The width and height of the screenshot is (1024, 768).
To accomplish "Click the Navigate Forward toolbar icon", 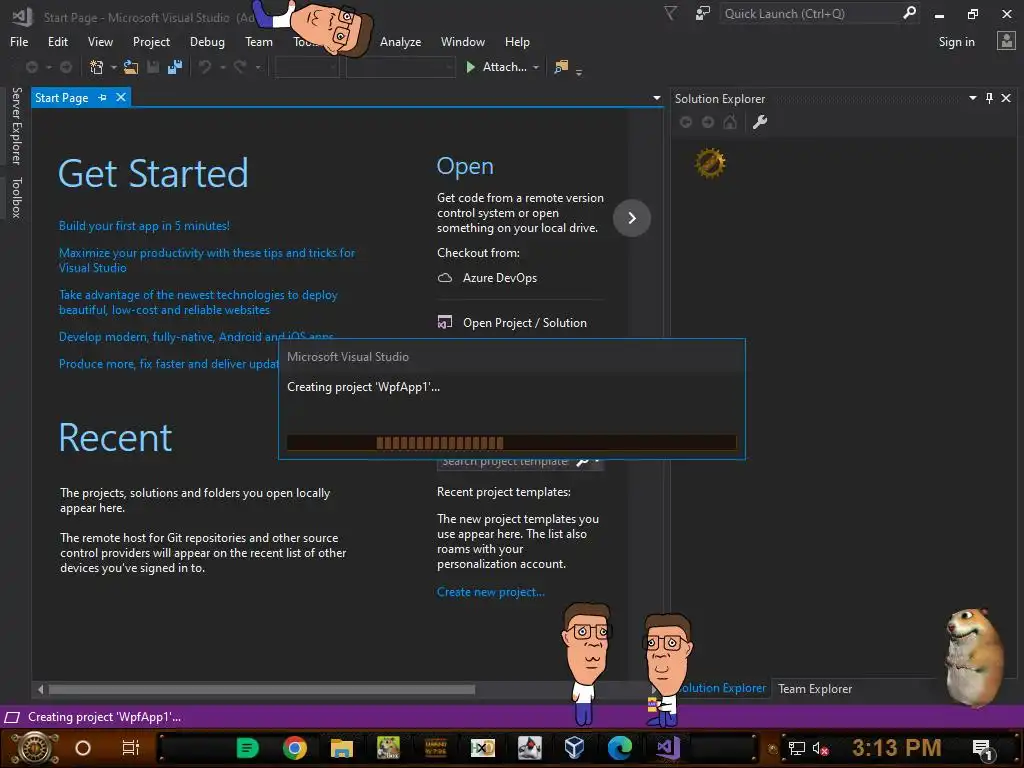I will click(x=66, y=67).
